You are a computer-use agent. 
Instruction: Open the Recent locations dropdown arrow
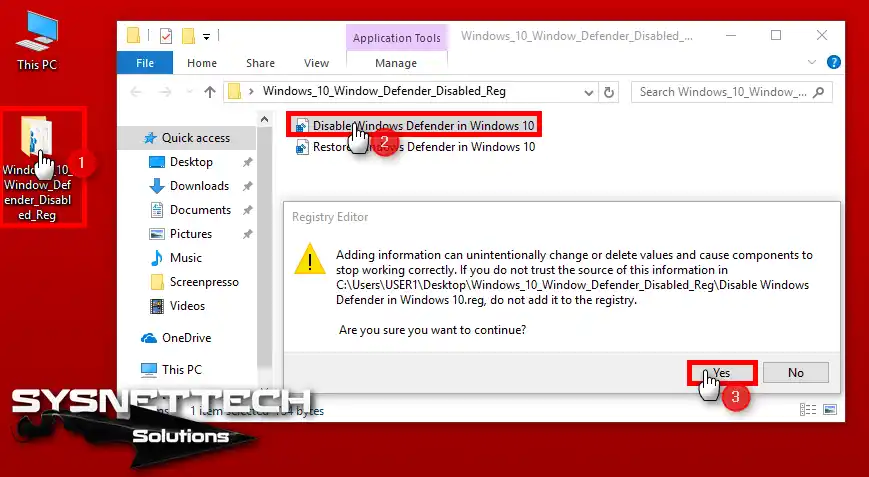pos(190,92)
